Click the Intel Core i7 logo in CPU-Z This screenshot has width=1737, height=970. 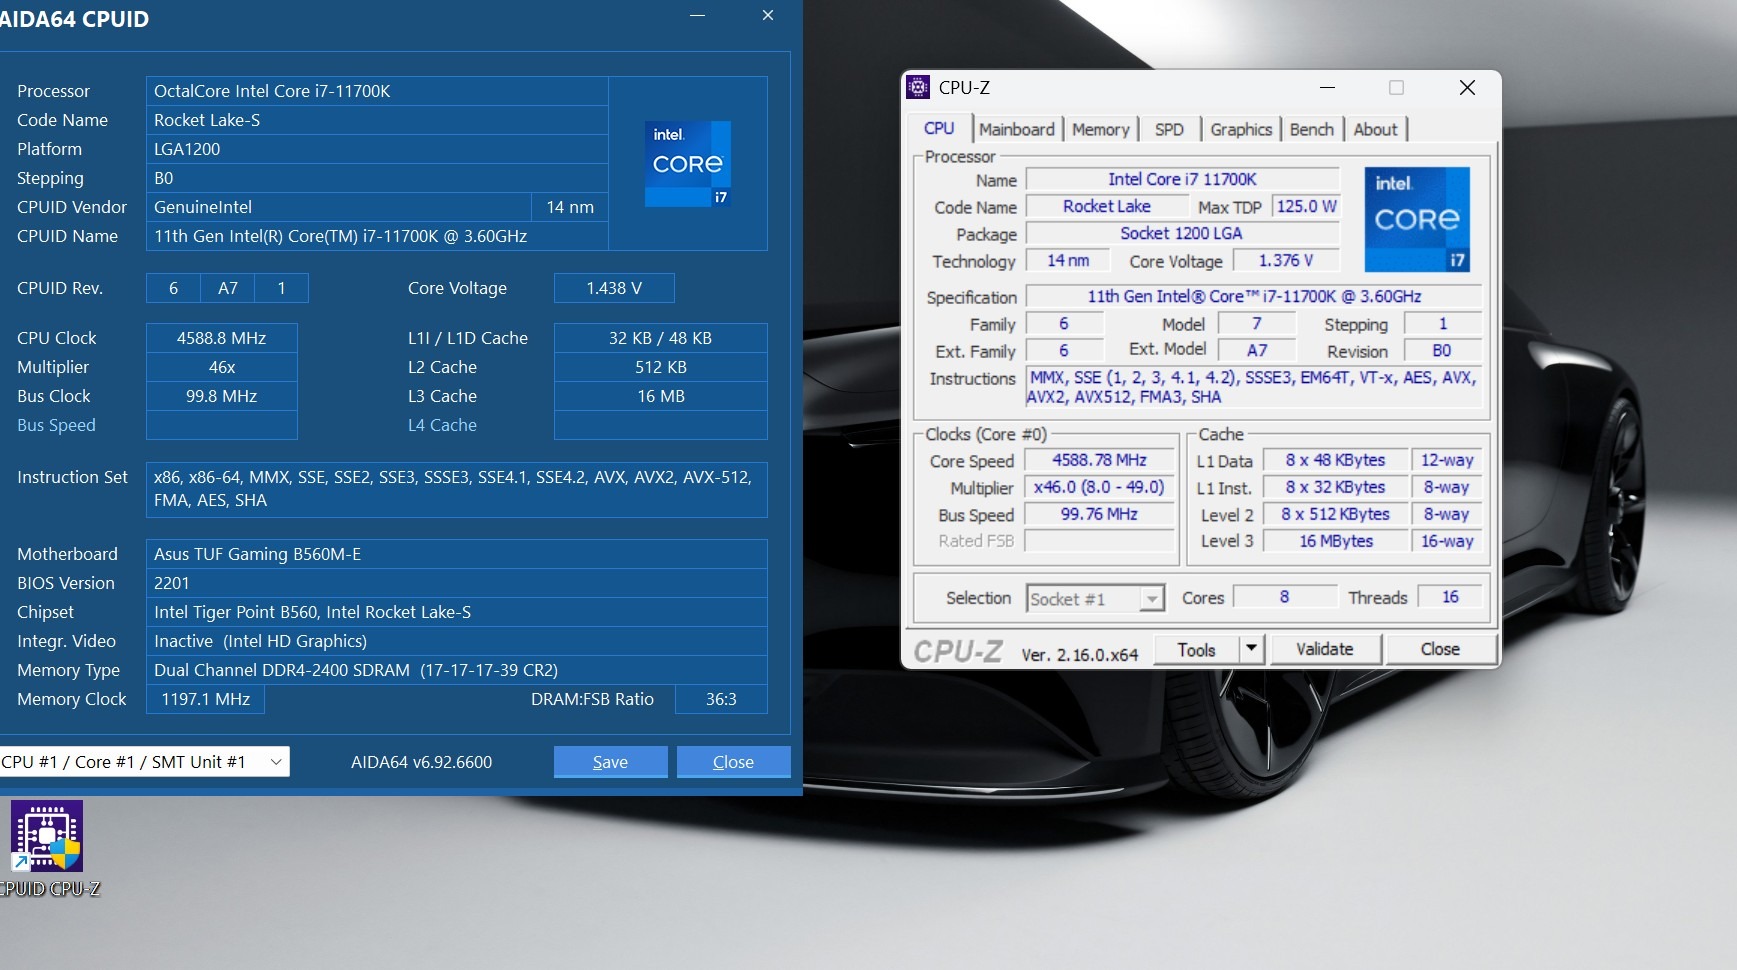point(1417,220)
